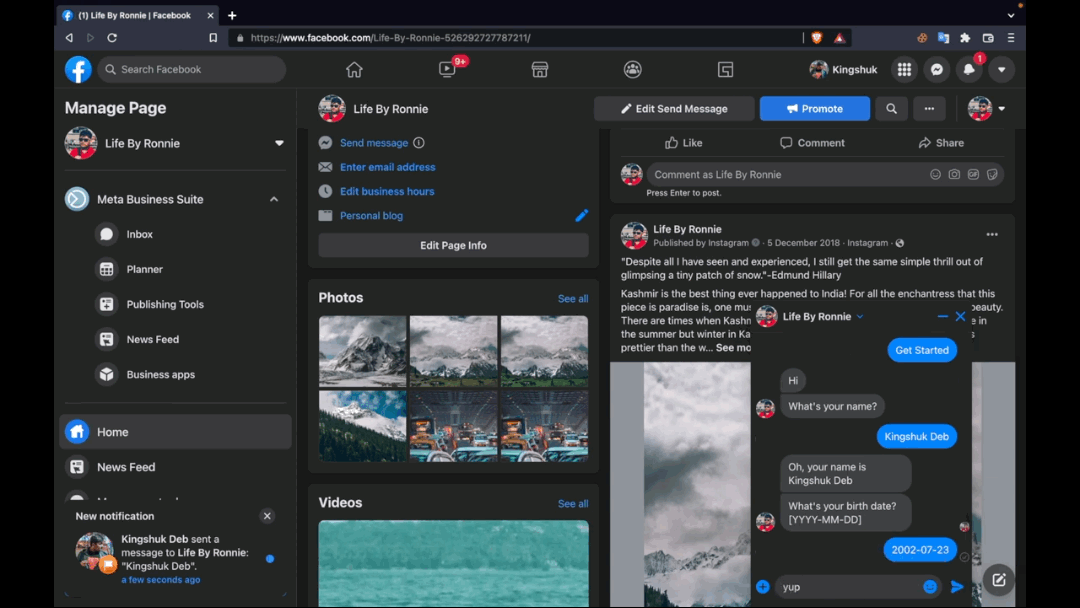
Task: Collapse the Meta Business Suite section
Action: [274, 199]
